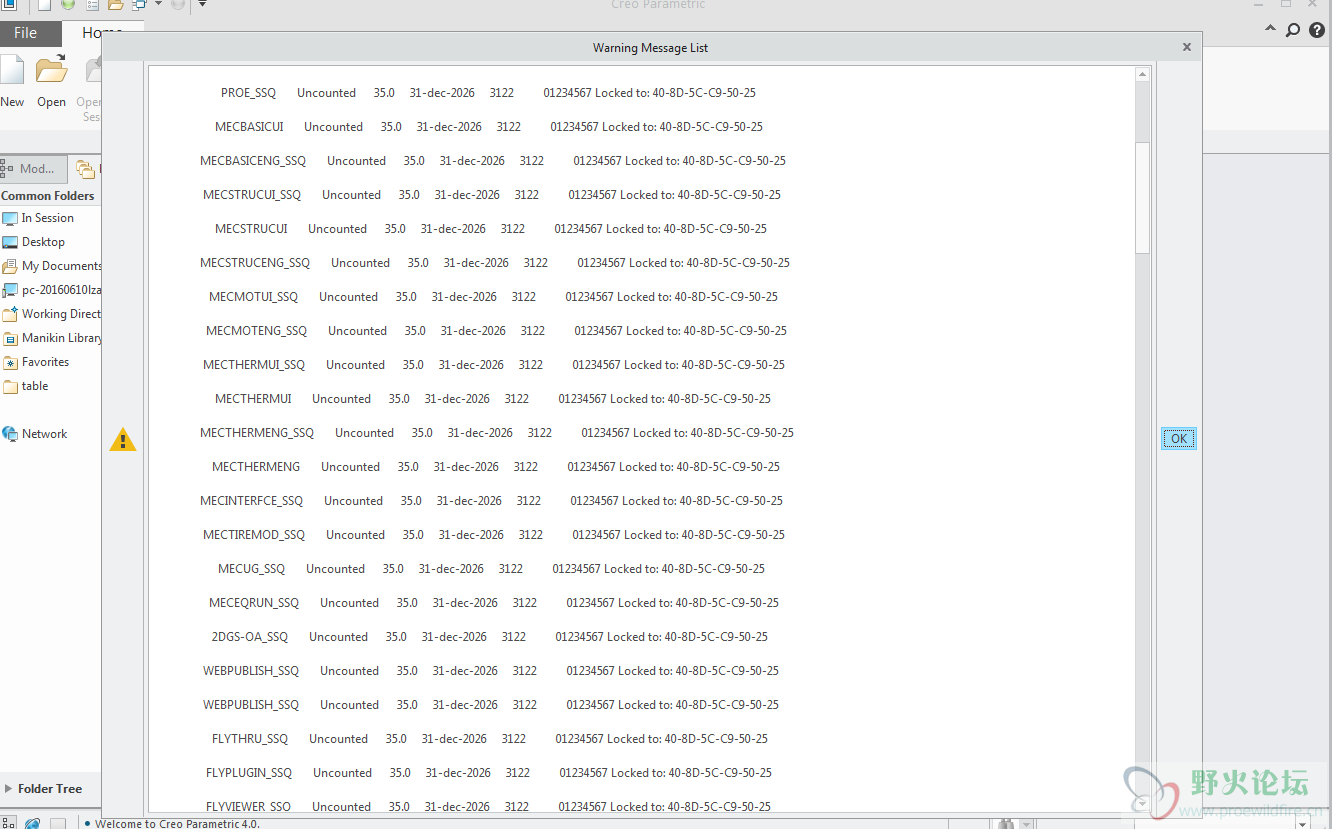Click the MECTHERMUI_SSQ license row text
Image resolution: width=1332 pixels, height=829 pixels.
(x=494, y=365)
